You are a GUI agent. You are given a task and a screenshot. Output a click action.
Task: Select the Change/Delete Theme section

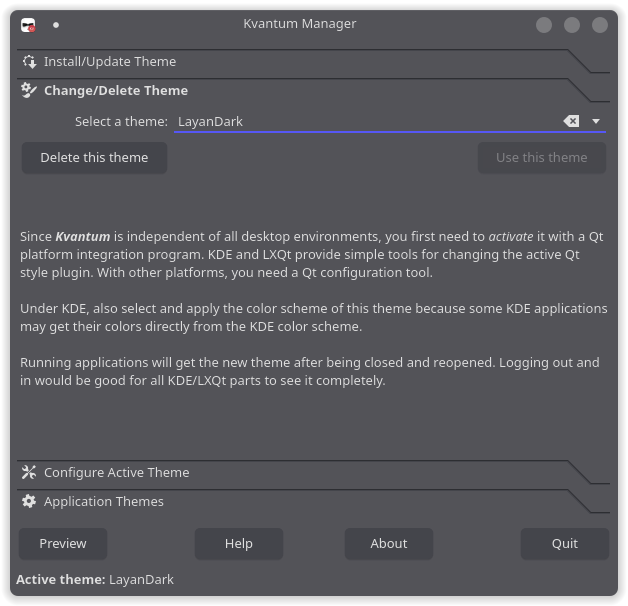tap(313, 91)
